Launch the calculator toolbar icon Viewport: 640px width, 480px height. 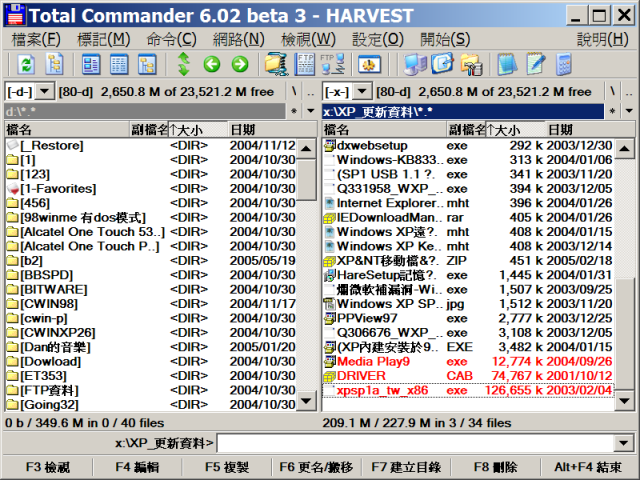(x=564, y=64)
